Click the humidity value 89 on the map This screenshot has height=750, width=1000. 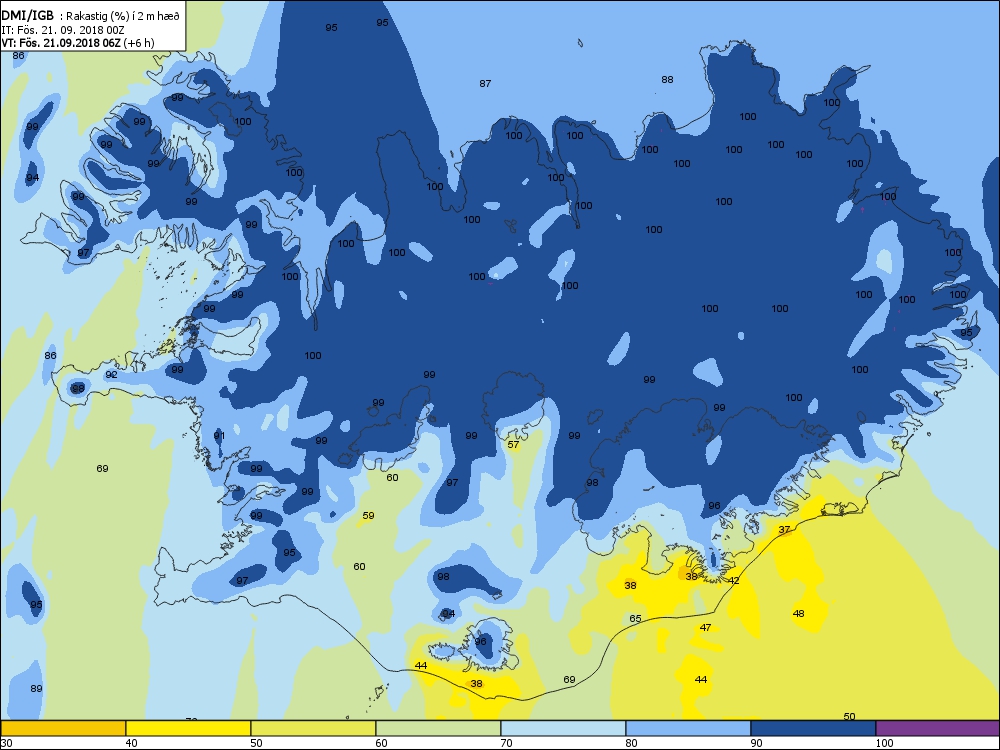[x=36, y=689]
